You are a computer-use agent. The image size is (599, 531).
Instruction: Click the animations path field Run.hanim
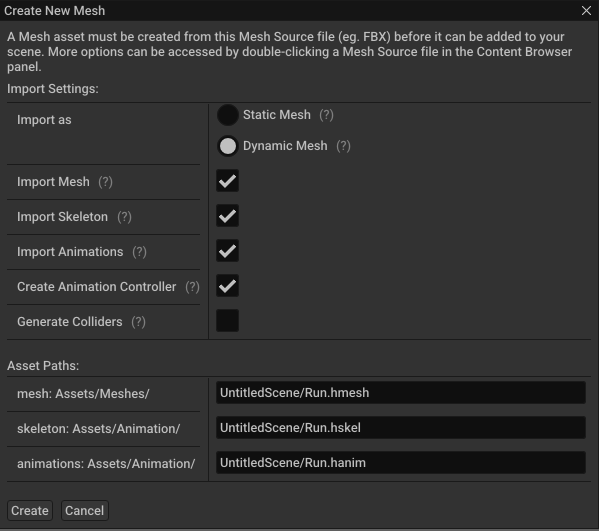[x=401, y=463]
